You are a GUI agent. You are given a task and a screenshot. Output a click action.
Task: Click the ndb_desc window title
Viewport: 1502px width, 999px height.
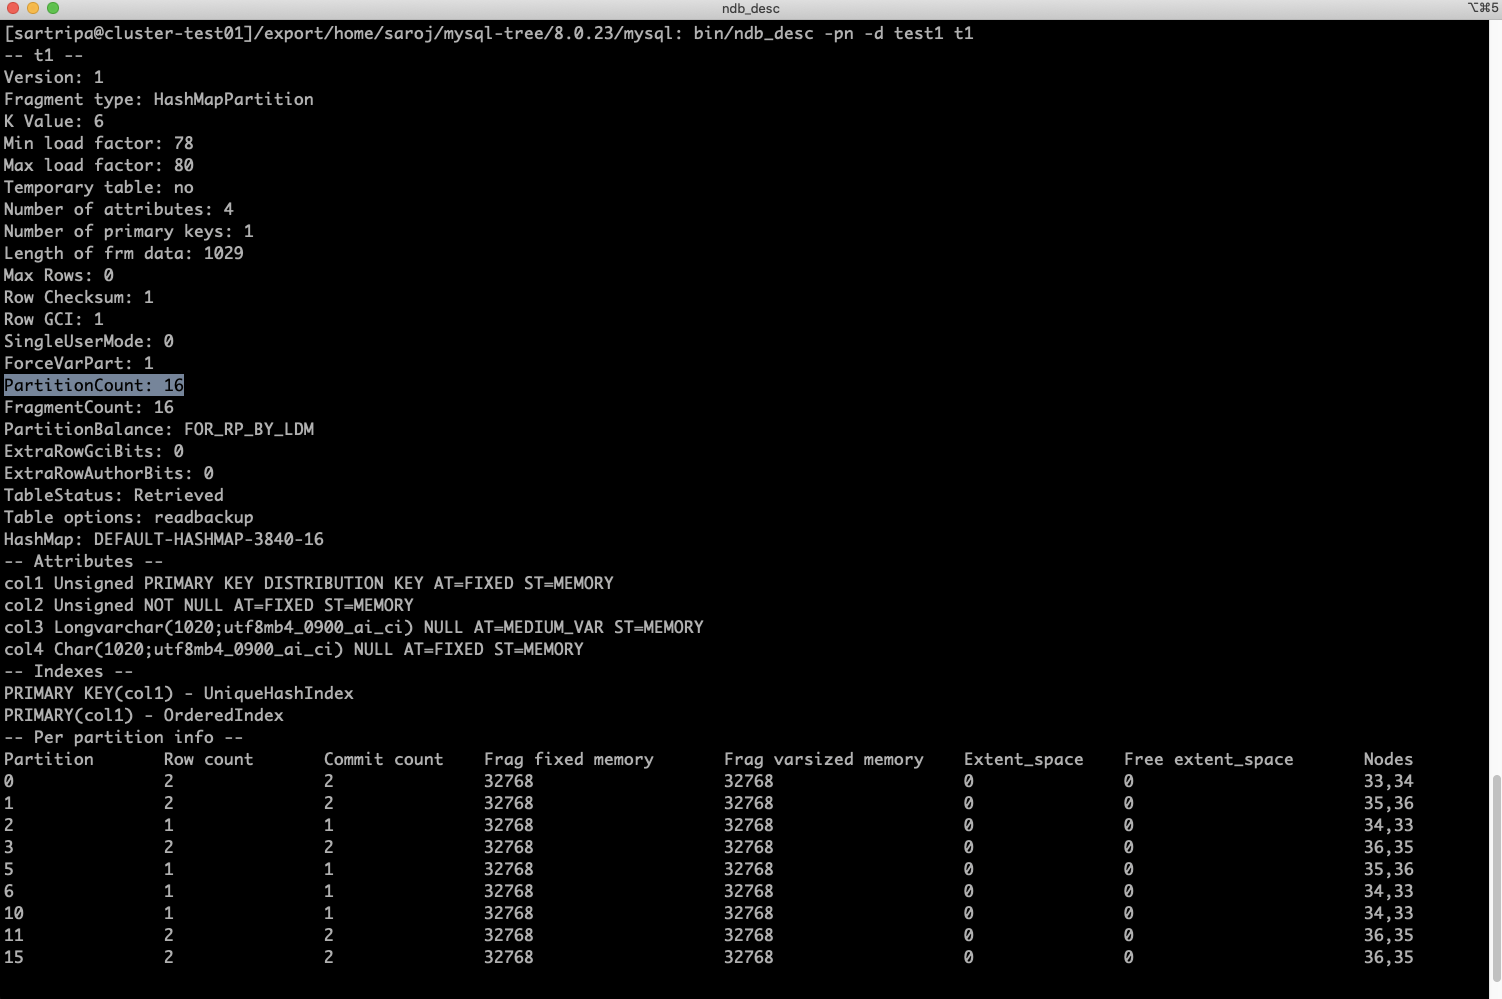750,8
